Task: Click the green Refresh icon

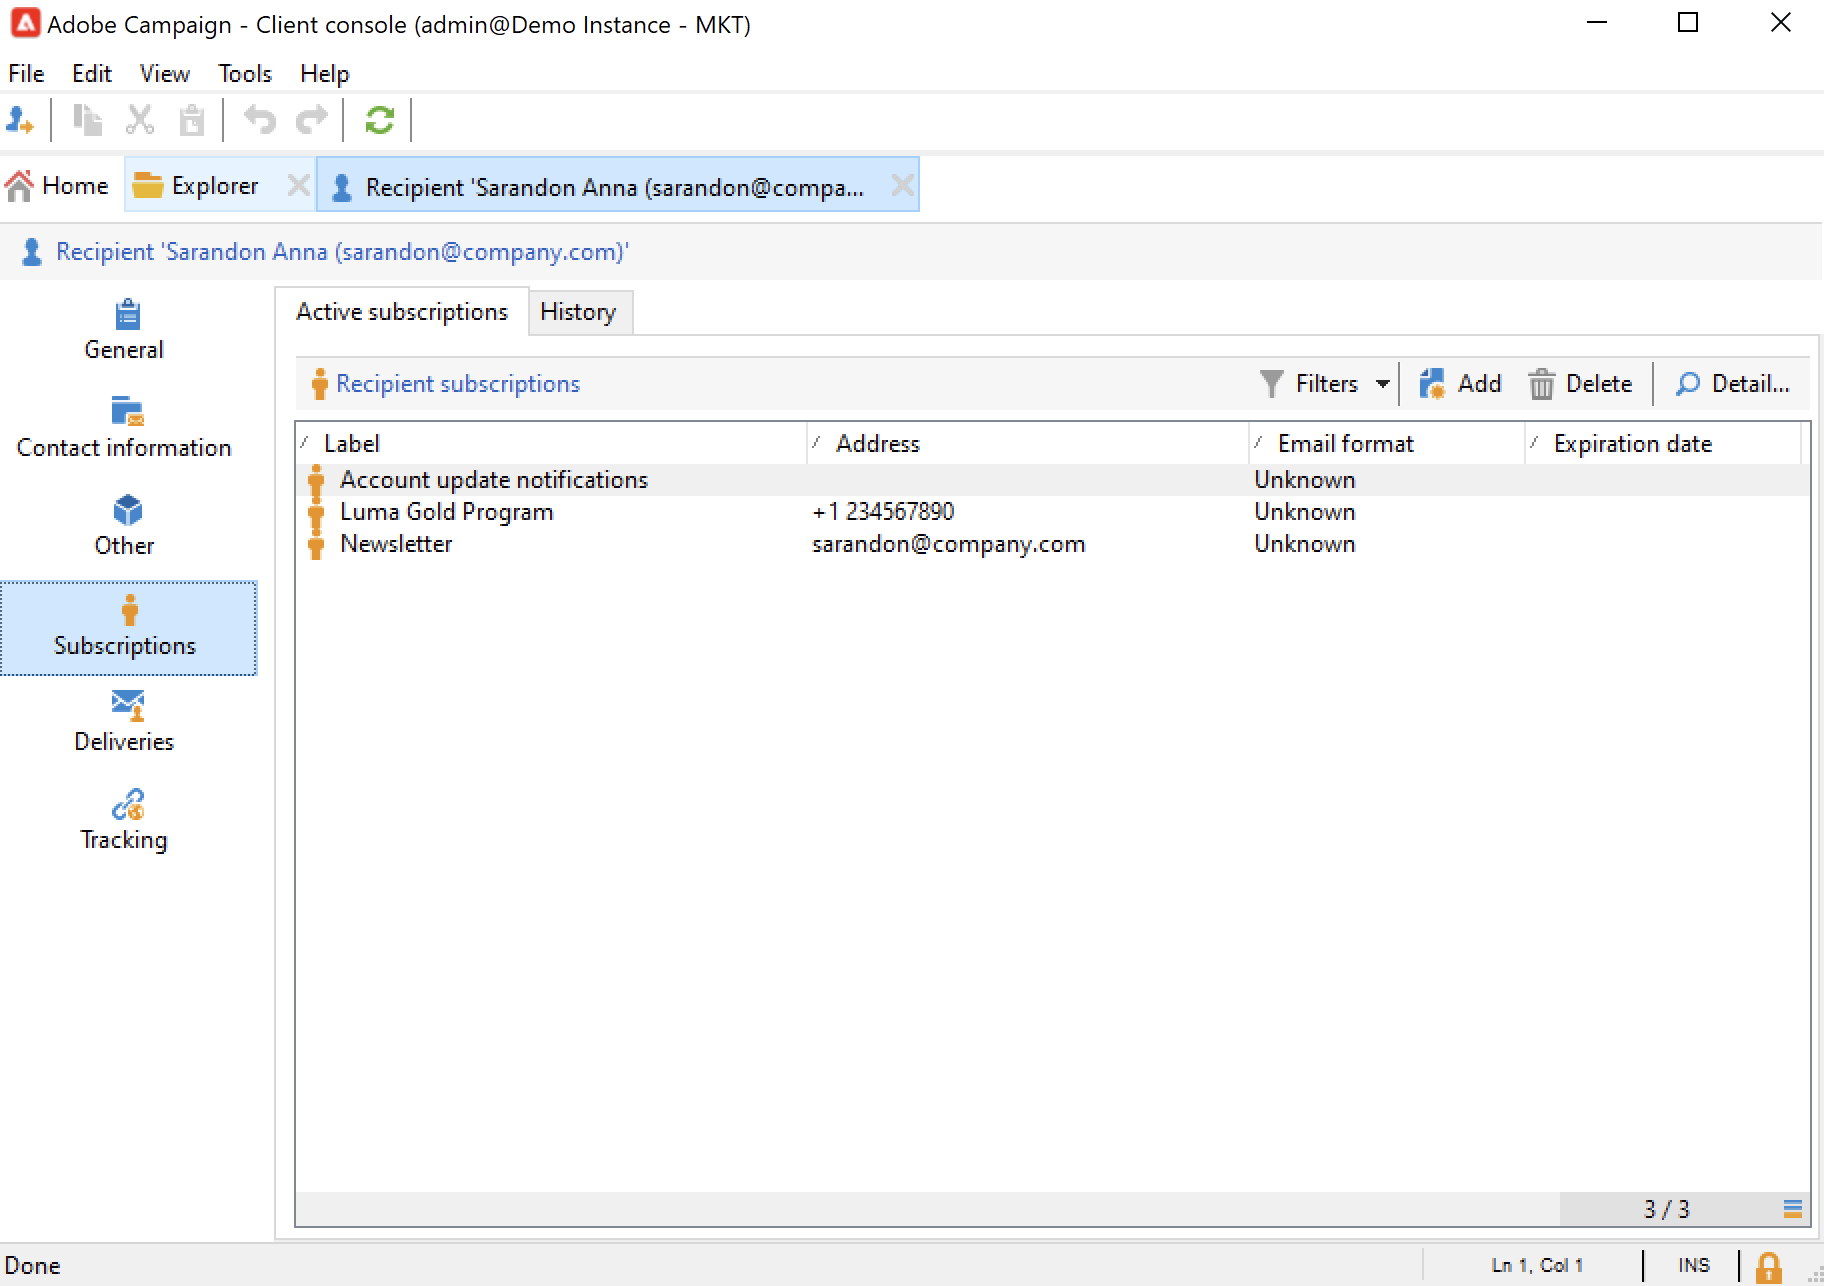Action: (379, 121)
